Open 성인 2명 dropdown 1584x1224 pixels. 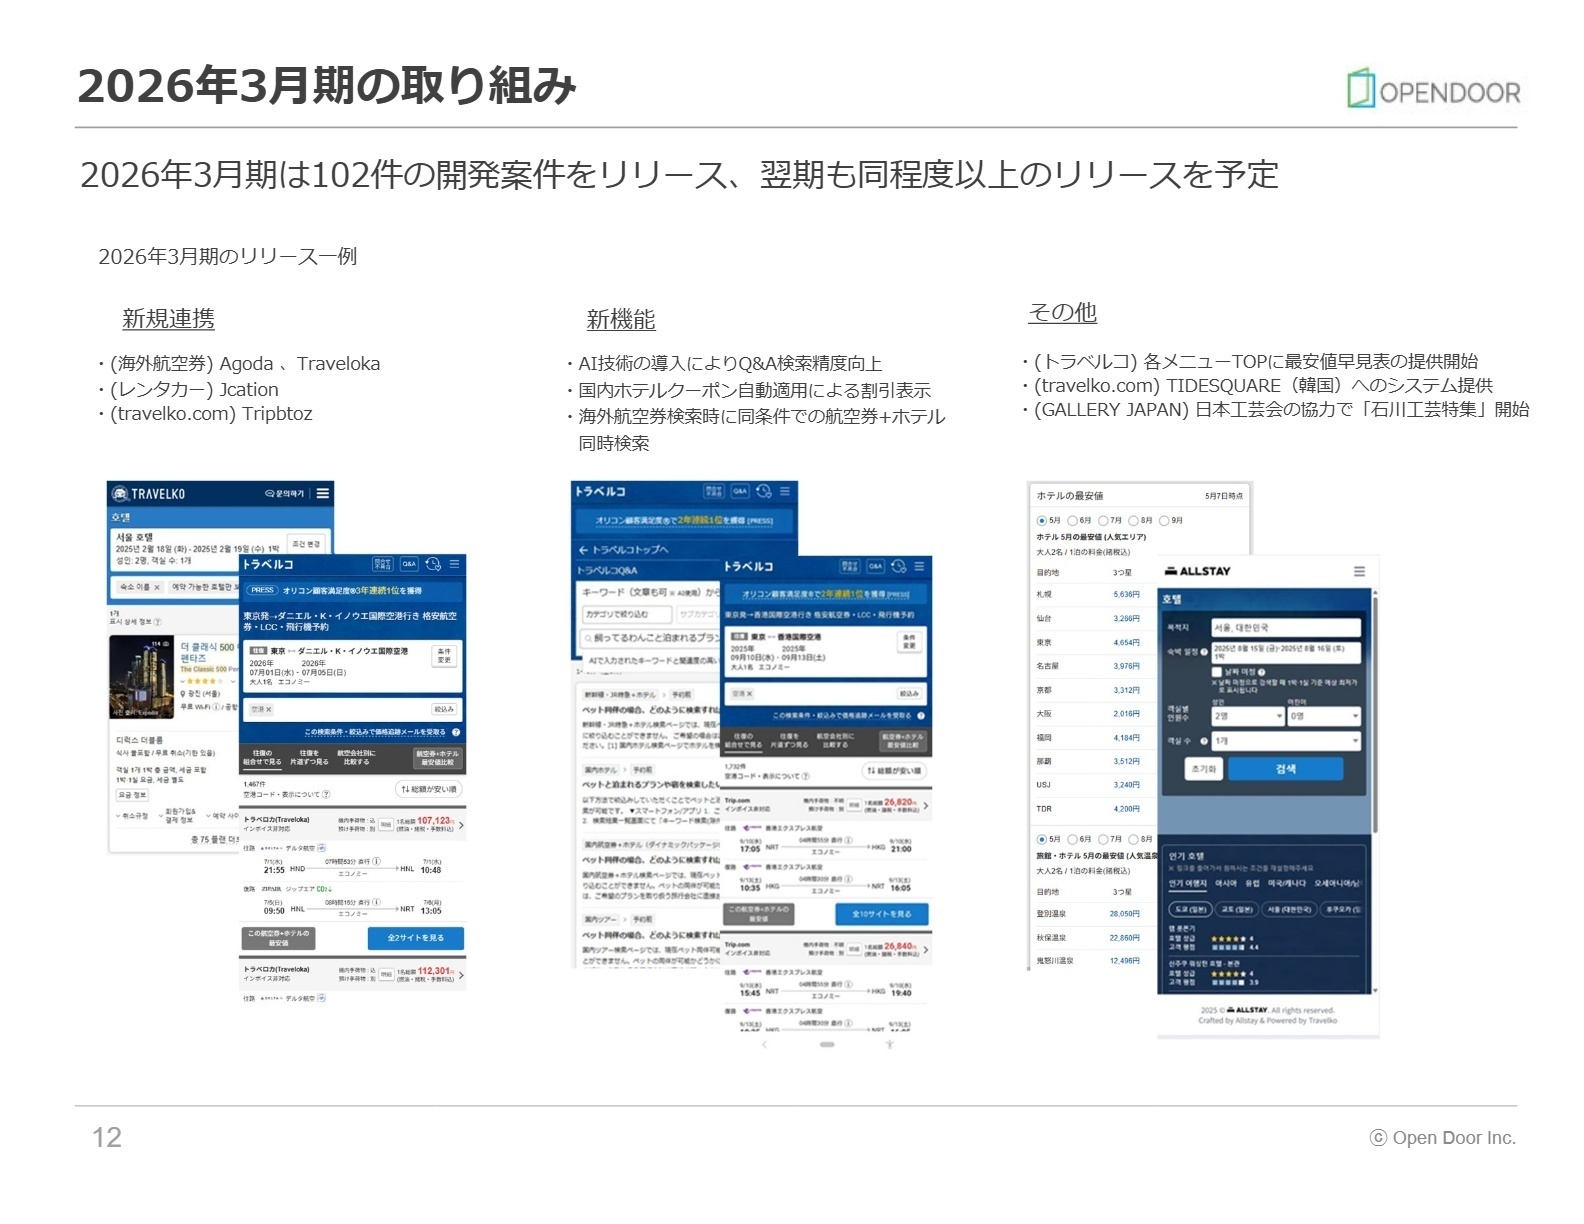coord(1247,717)
